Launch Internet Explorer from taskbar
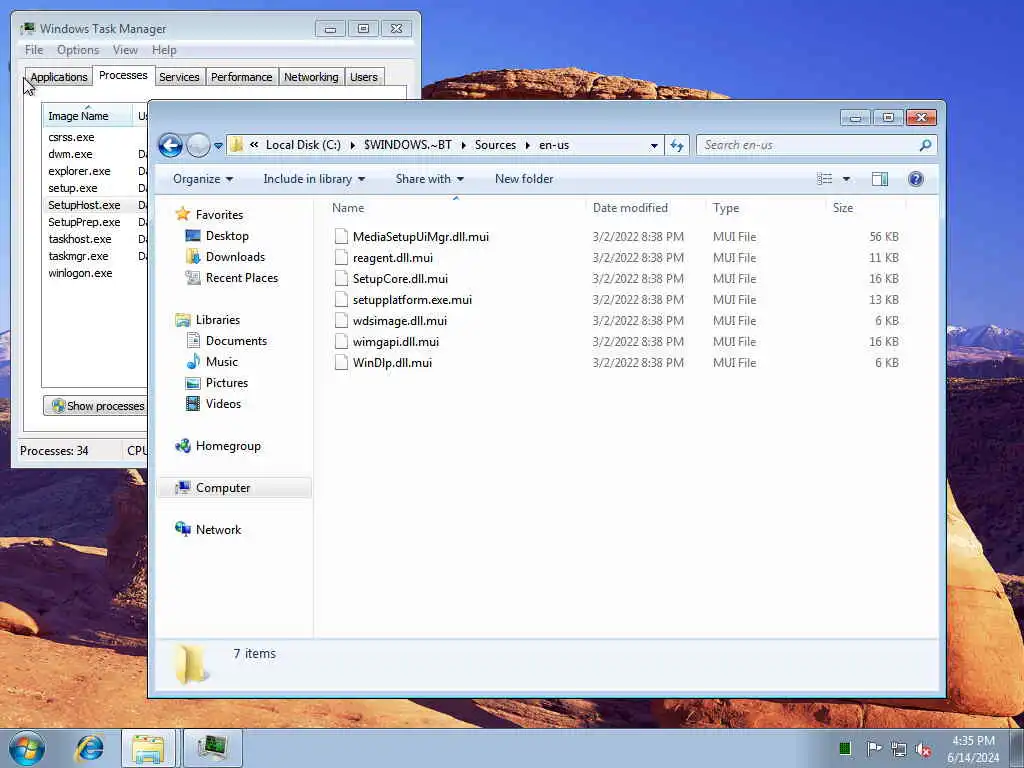The width and height of the screenshot is (1024, 768). (x=89, y=748)
